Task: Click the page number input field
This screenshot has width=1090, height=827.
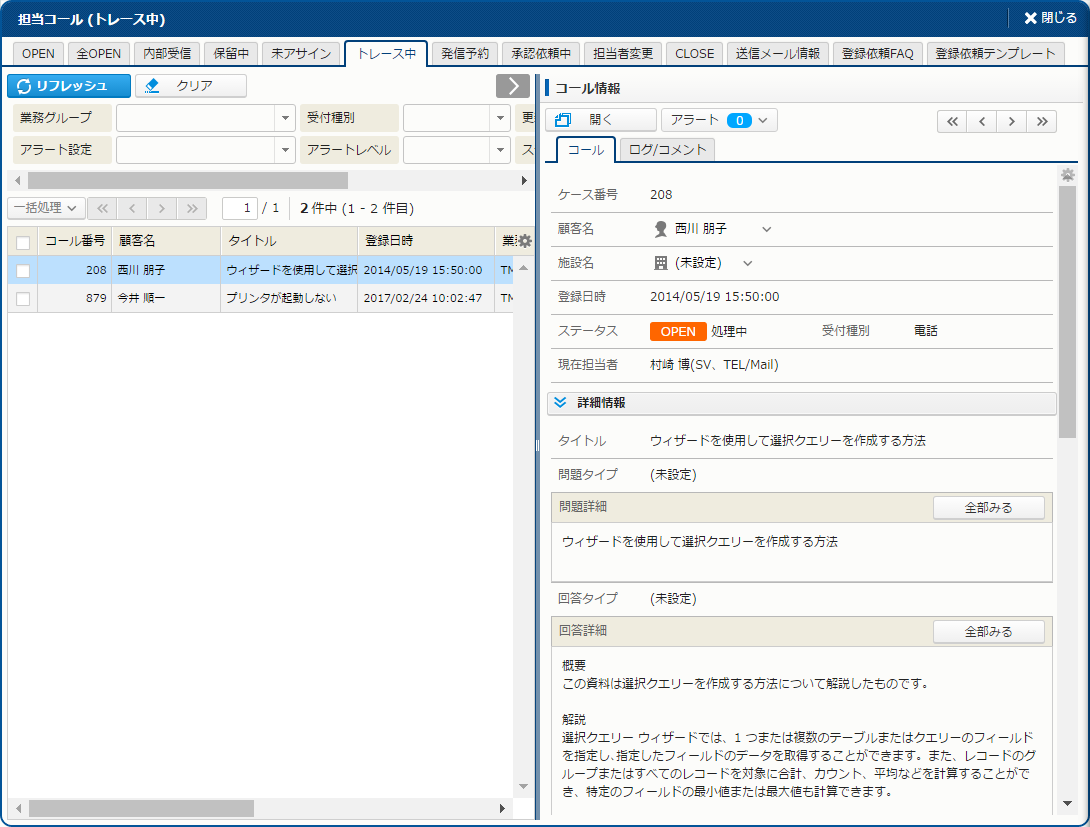Action: (x=240, y=208)
